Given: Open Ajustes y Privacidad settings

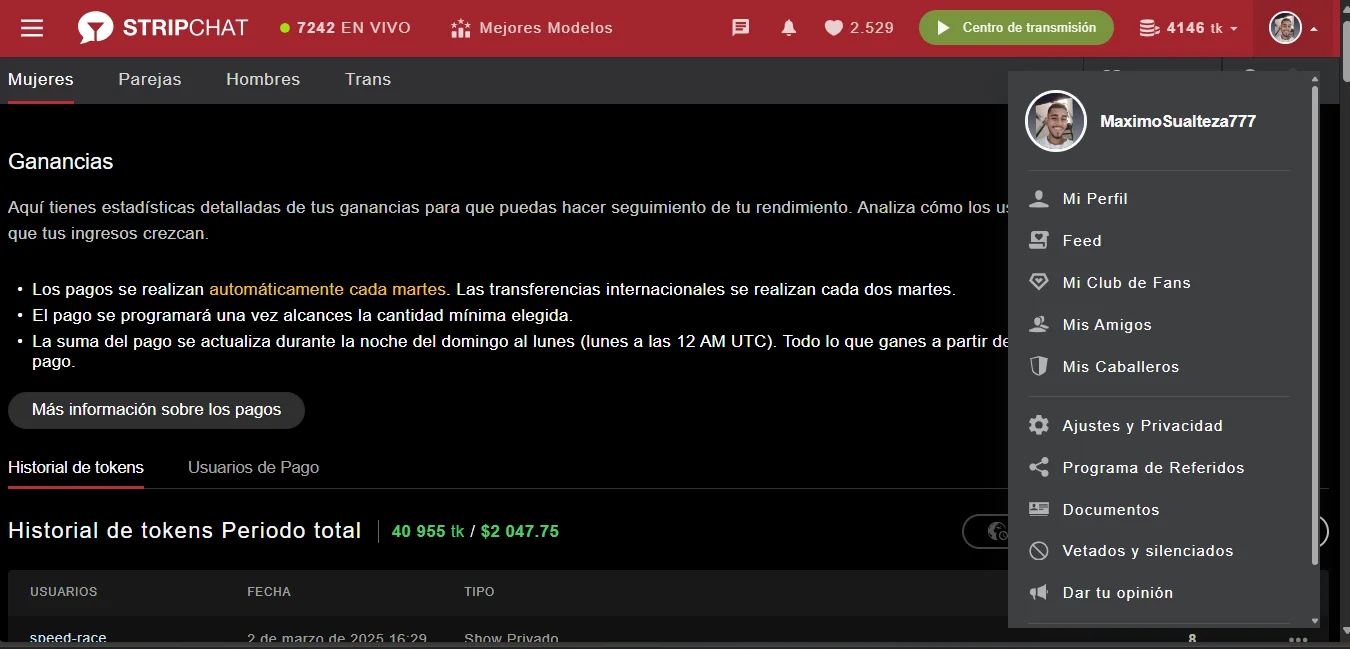Looking at the screenshot, I should (1142, 426).
